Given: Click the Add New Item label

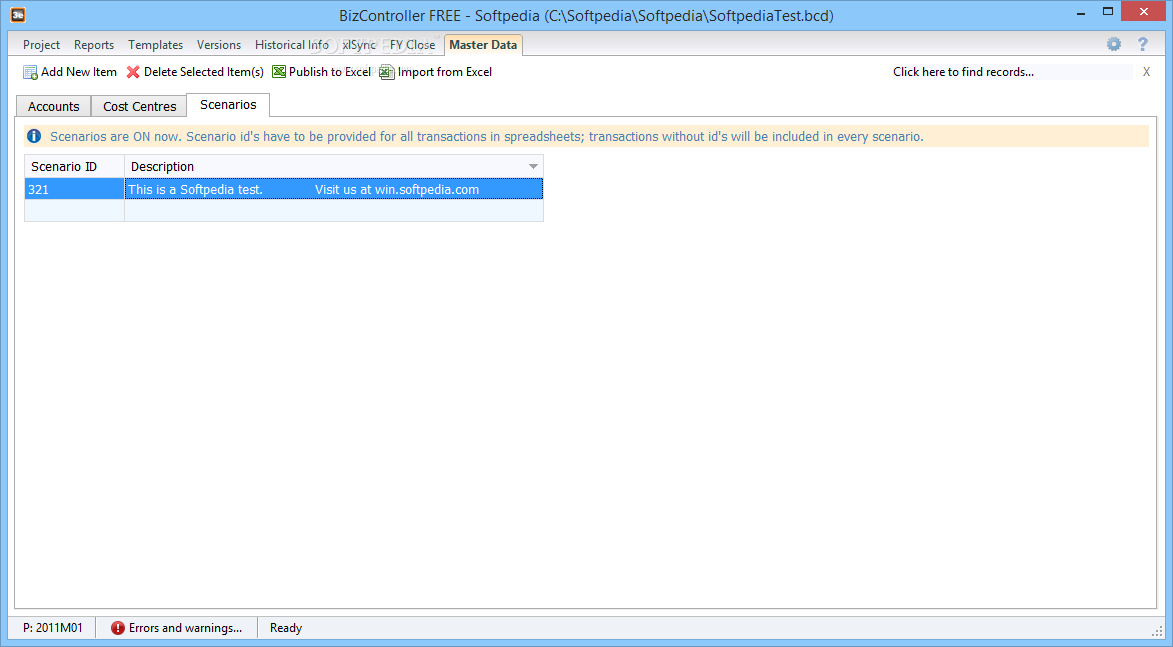Looking at the screenshot, I should [79, 72].
